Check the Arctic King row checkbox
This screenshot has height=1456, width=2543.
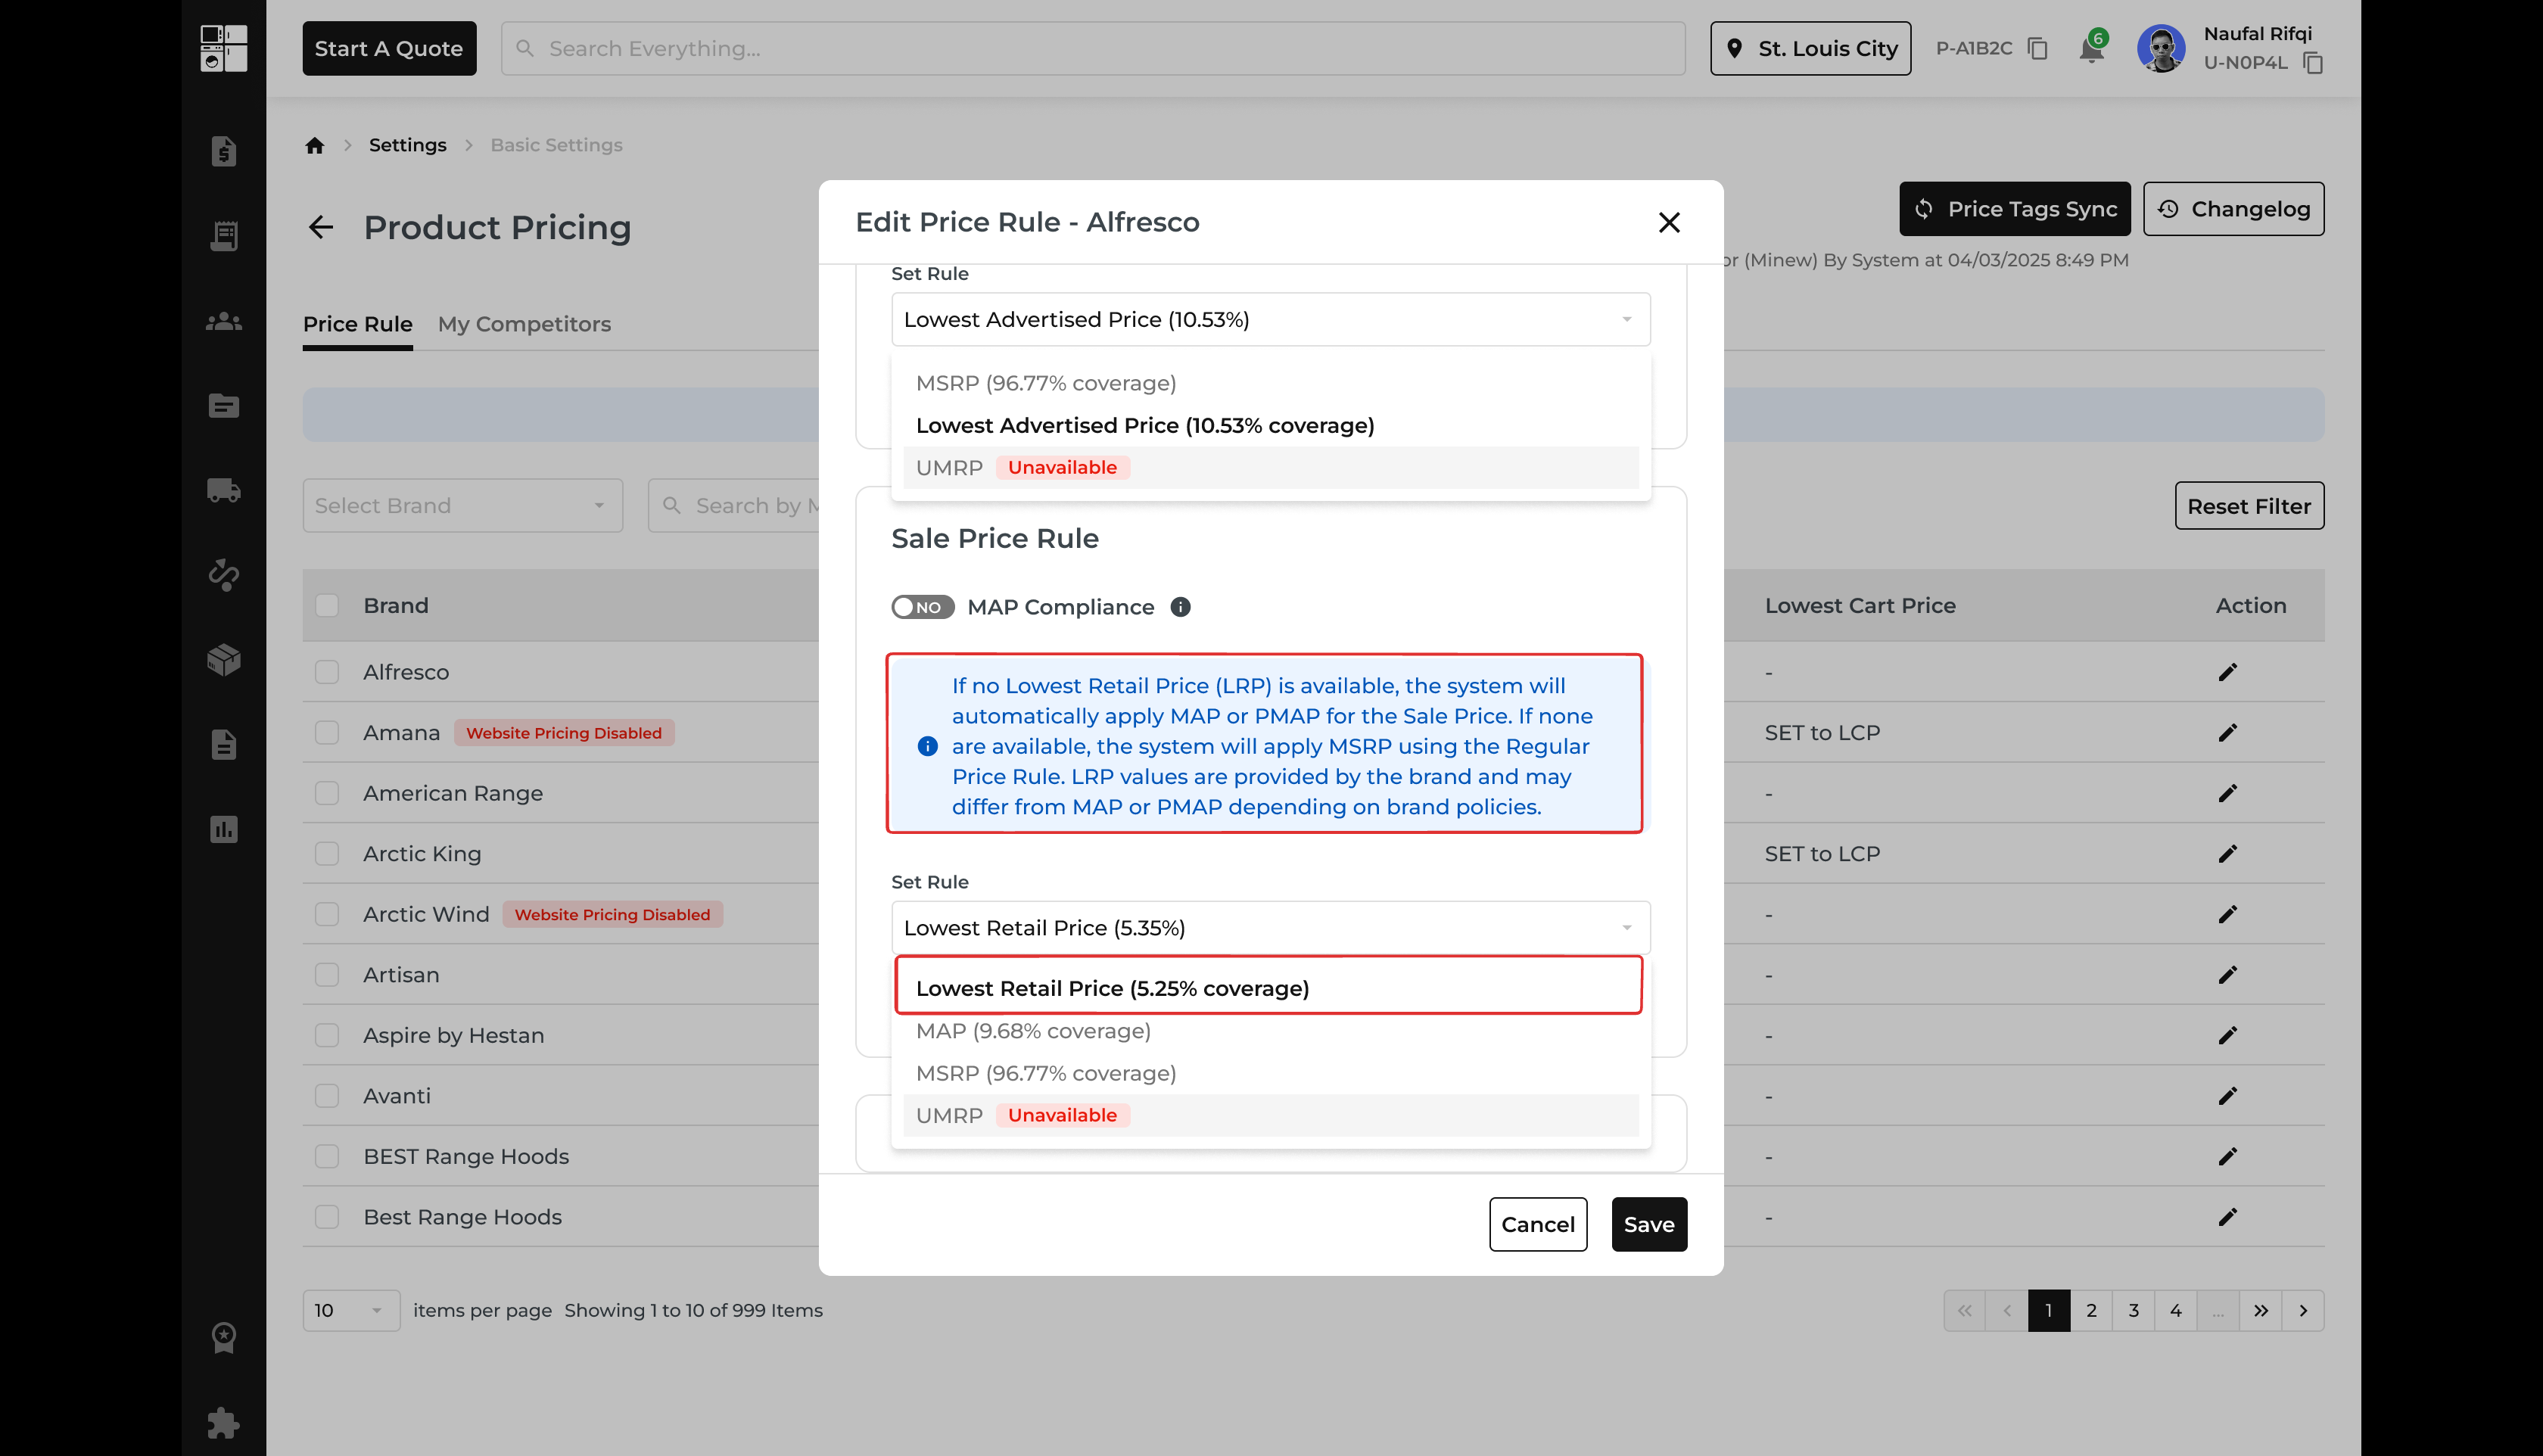pos(327,854)
